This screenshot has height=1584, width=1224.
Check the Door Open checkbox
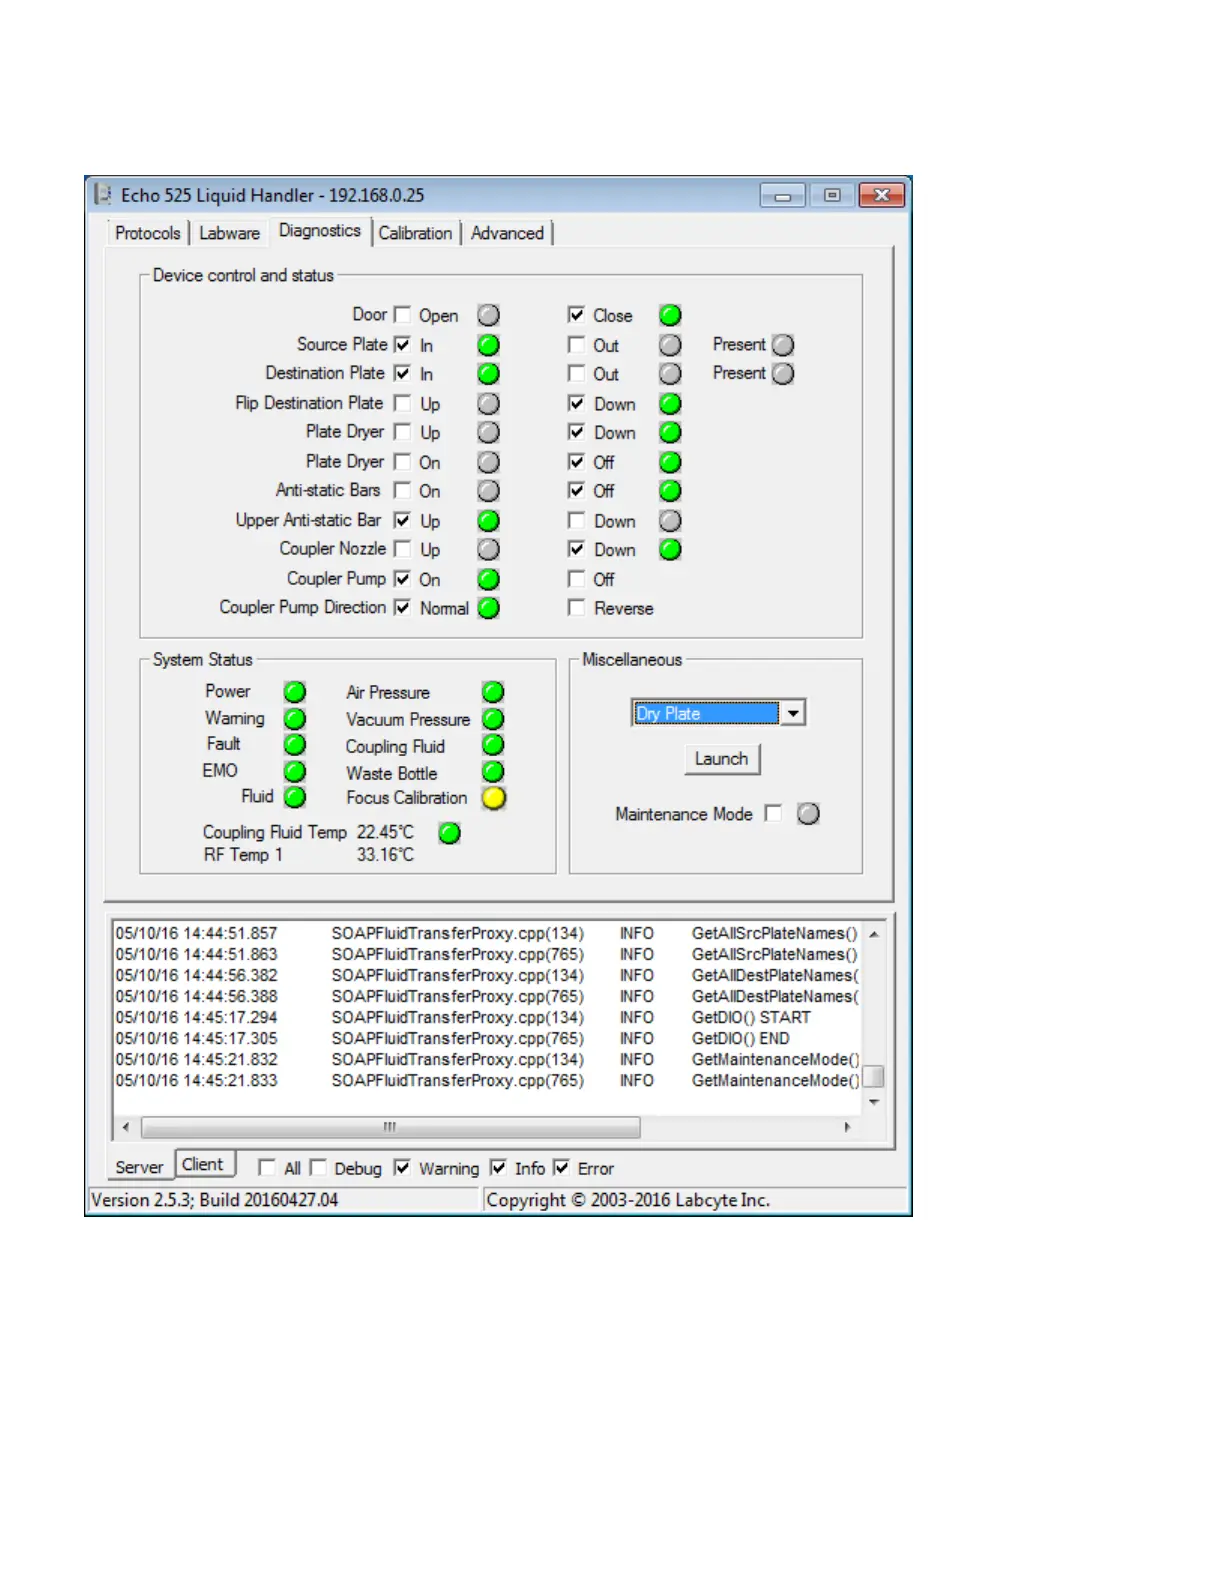pos(402,315)
